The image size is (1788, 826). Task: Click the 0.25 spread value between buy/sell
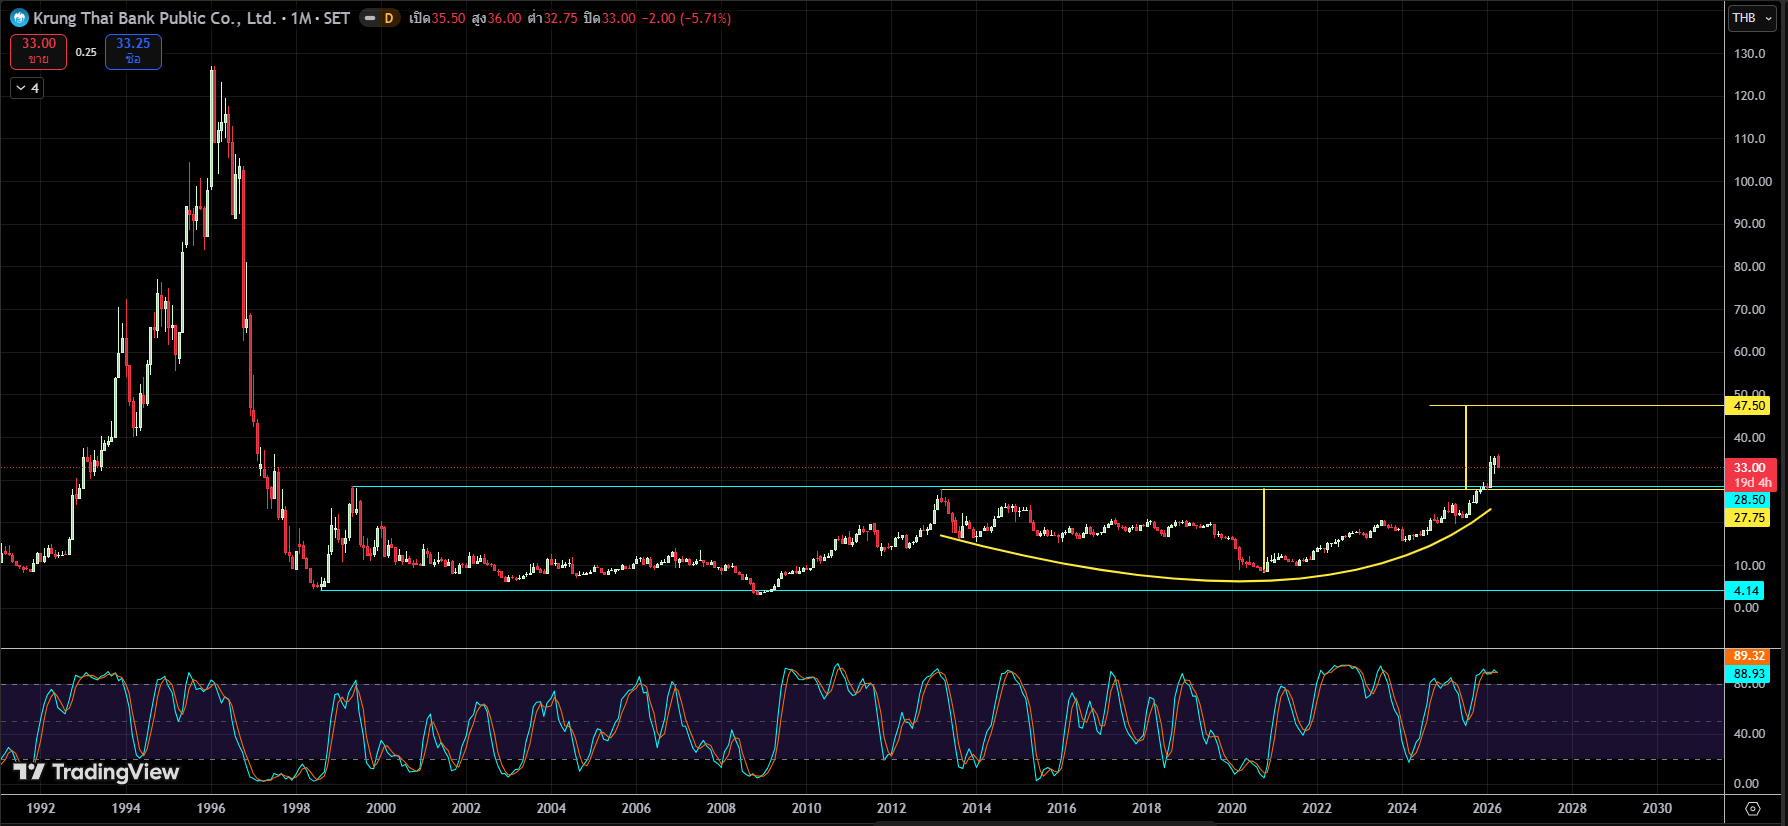[x=86, y=52]
